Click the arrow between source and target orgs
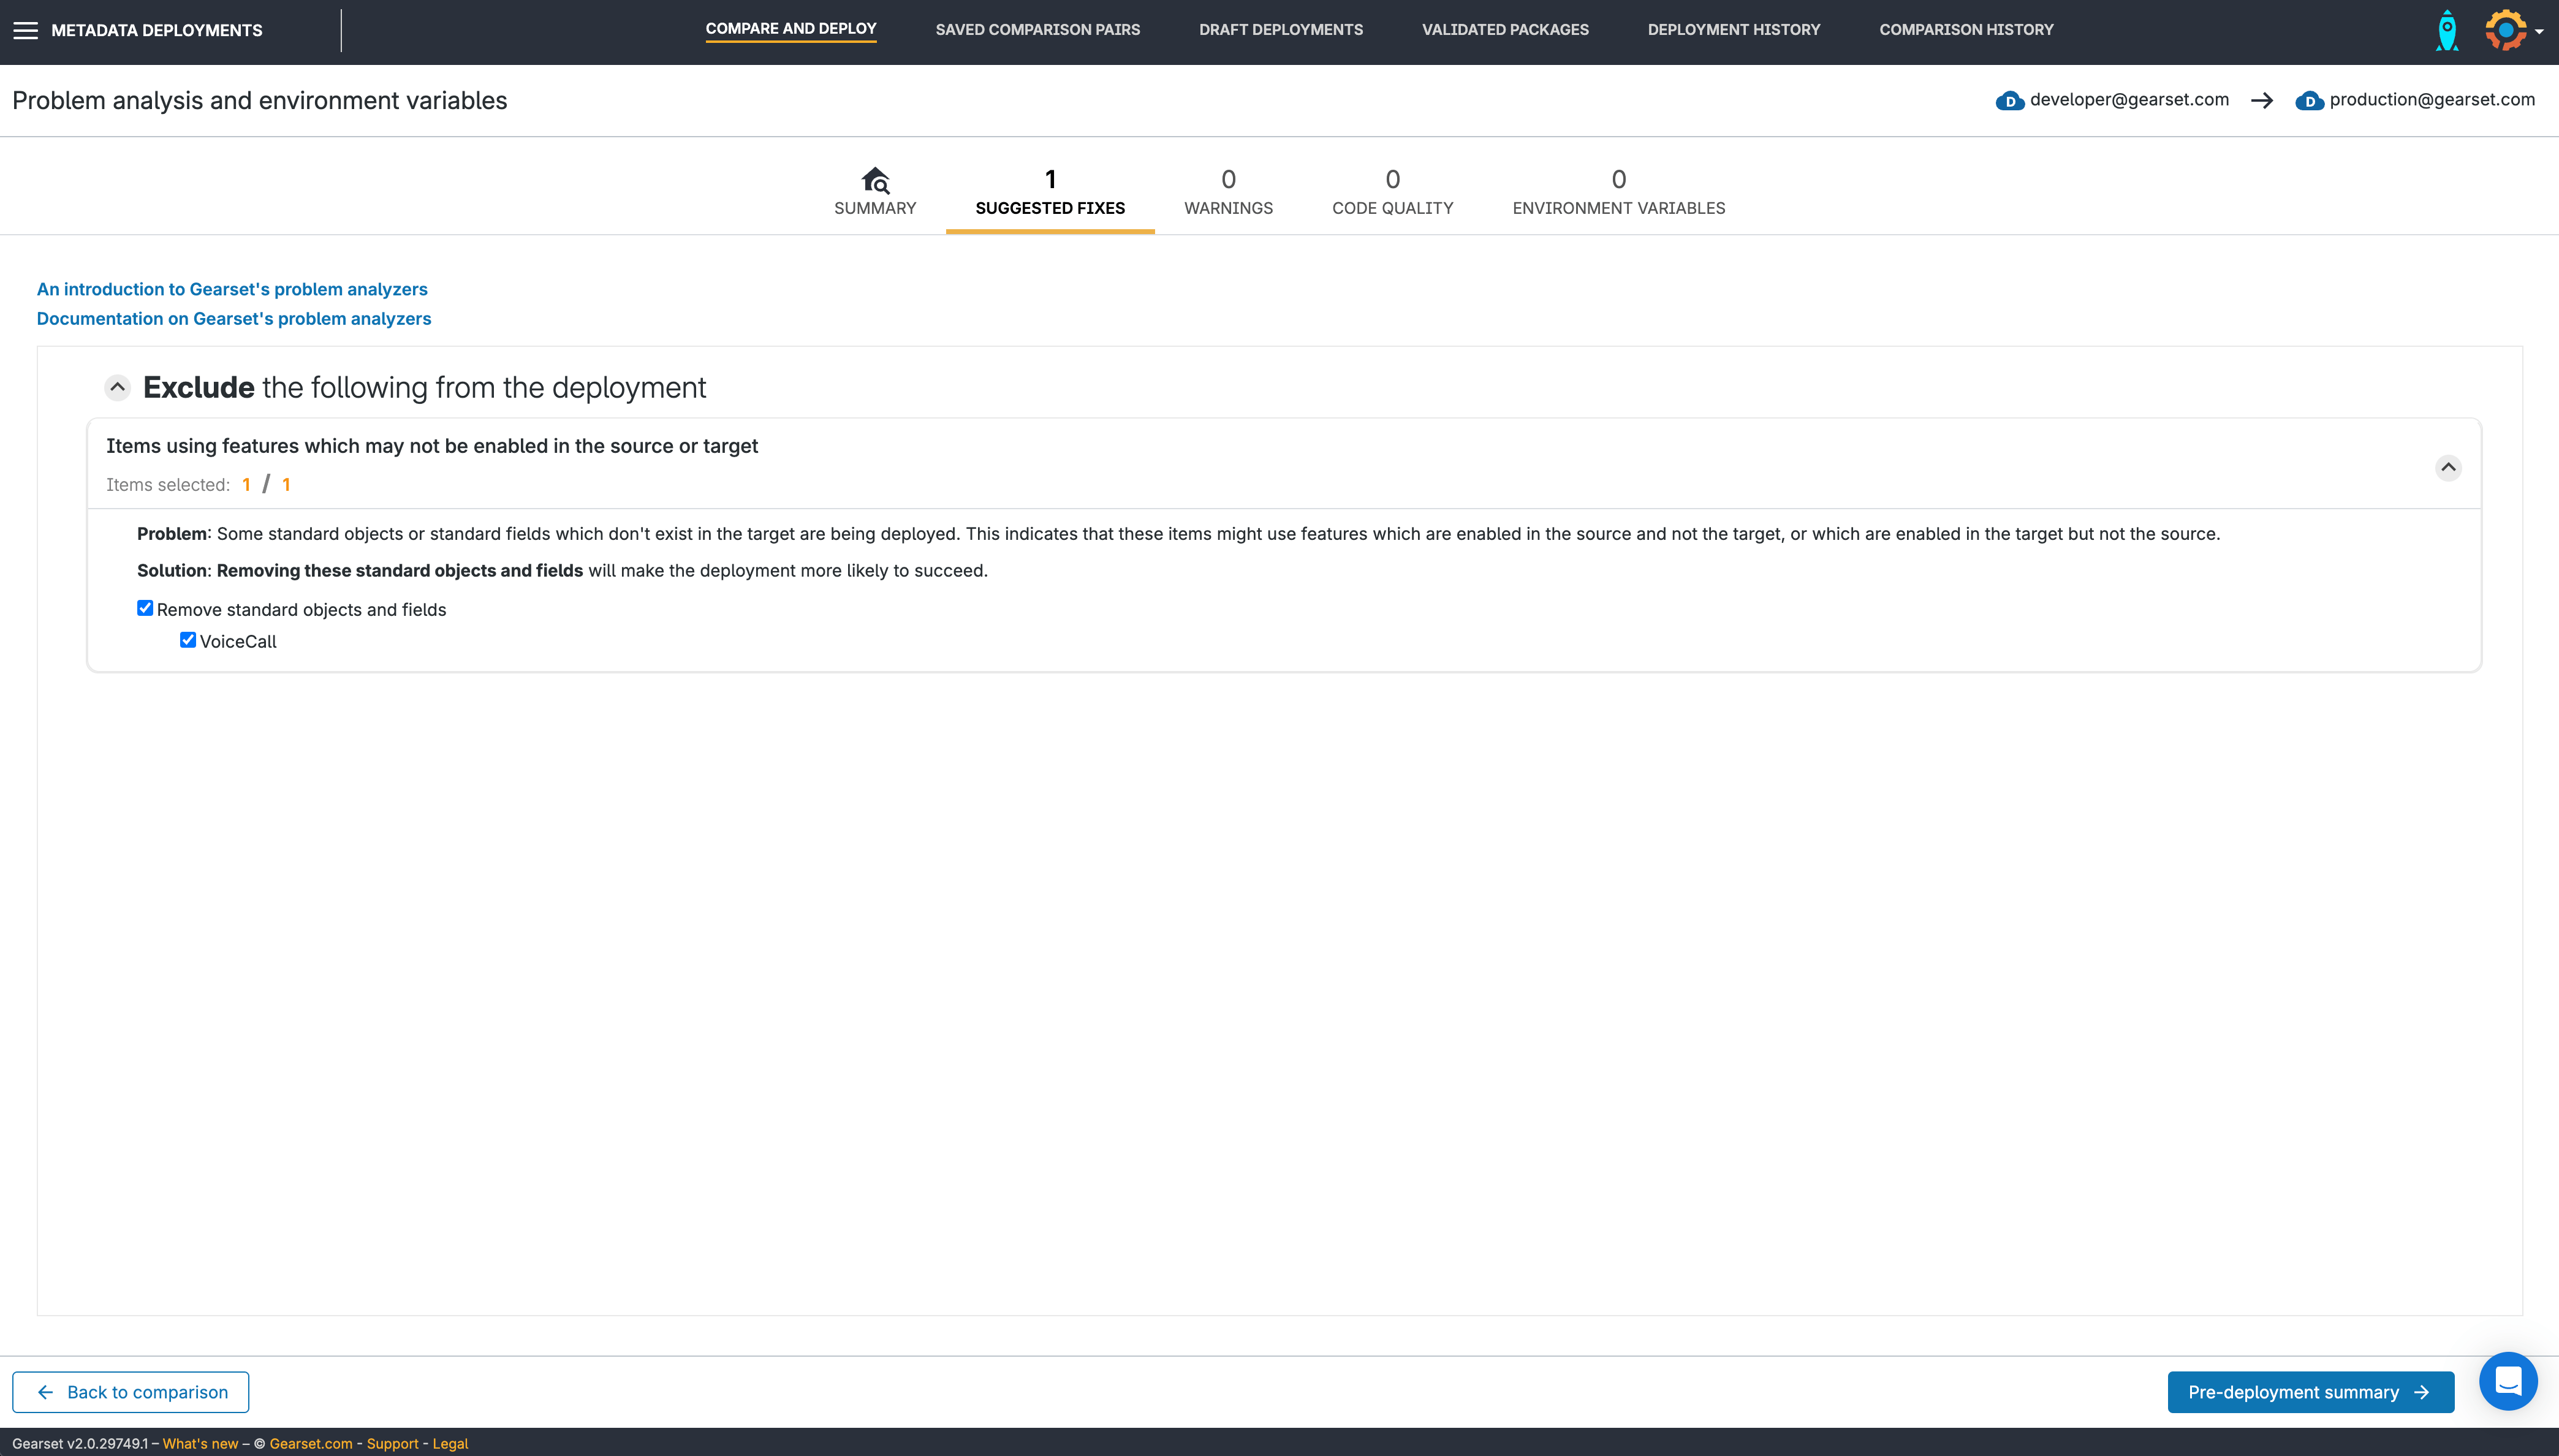 (x=2262, y=101)
